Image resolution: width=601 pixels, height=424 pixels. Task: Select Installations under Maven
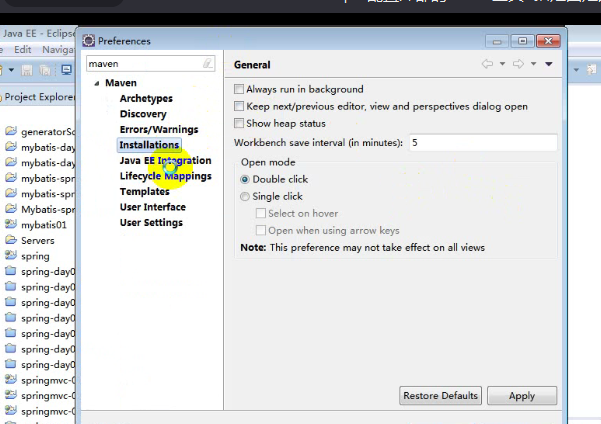(149, 145)
